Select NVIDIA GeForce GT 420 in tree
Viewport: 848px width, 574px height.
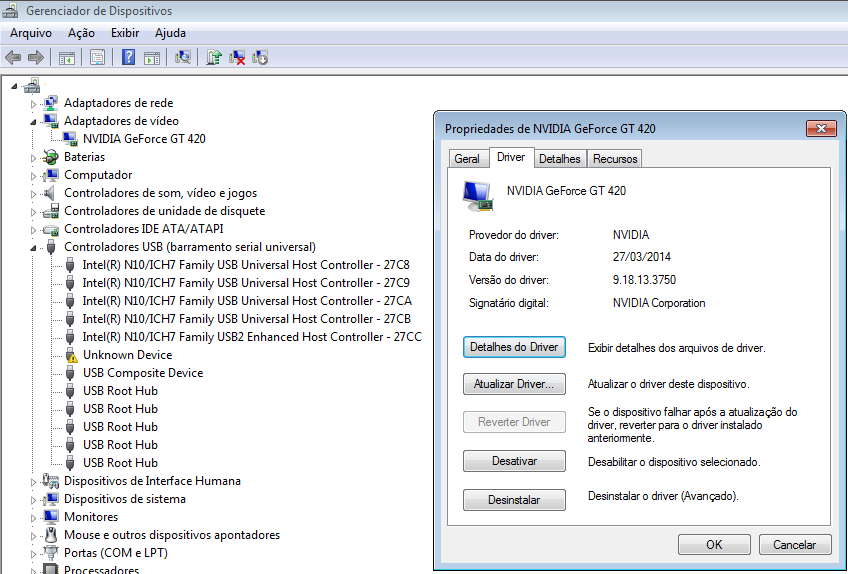coord(144,138)
